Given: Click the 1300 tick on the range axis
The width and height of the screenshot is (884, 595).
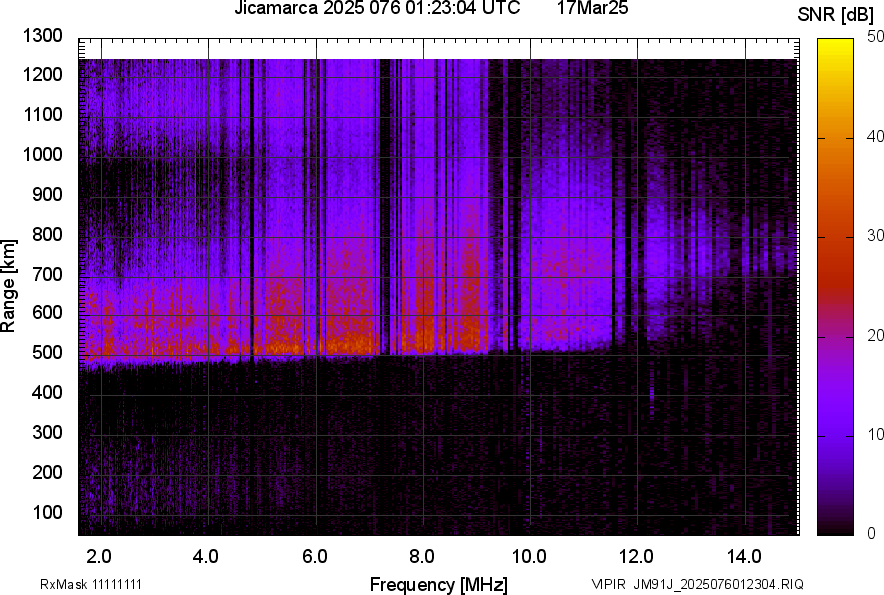Looking at the screenshot, I should click(x=46, y=36).
